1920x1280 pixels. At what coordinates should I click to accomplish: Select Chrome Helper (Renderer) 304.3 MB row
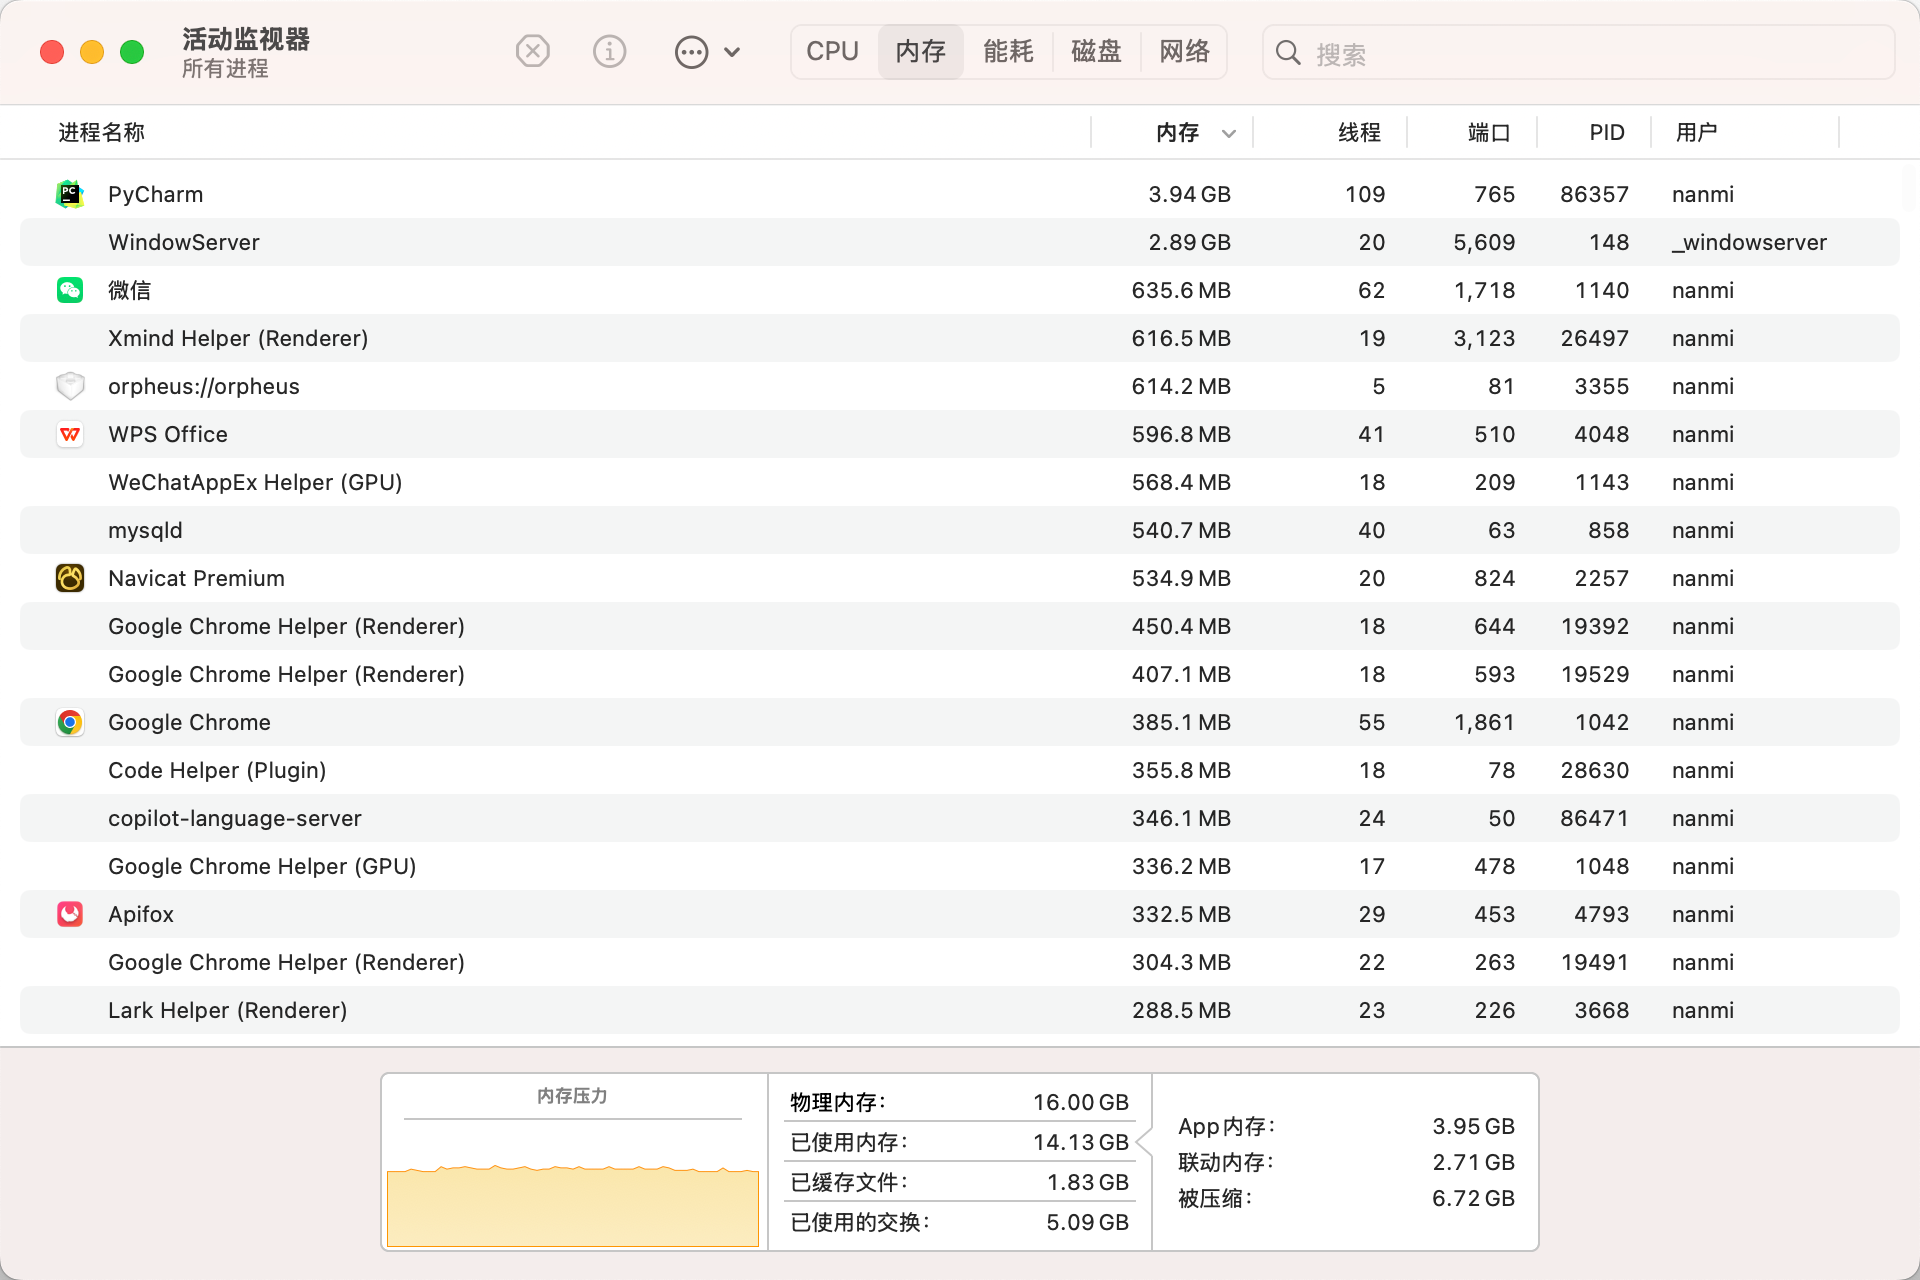(x=960, y=962)
